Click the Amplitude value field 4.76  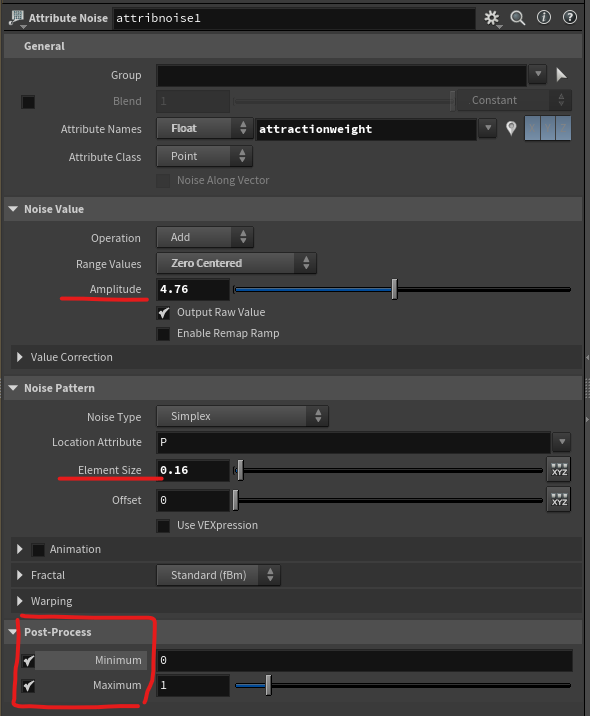pos(193,290)
